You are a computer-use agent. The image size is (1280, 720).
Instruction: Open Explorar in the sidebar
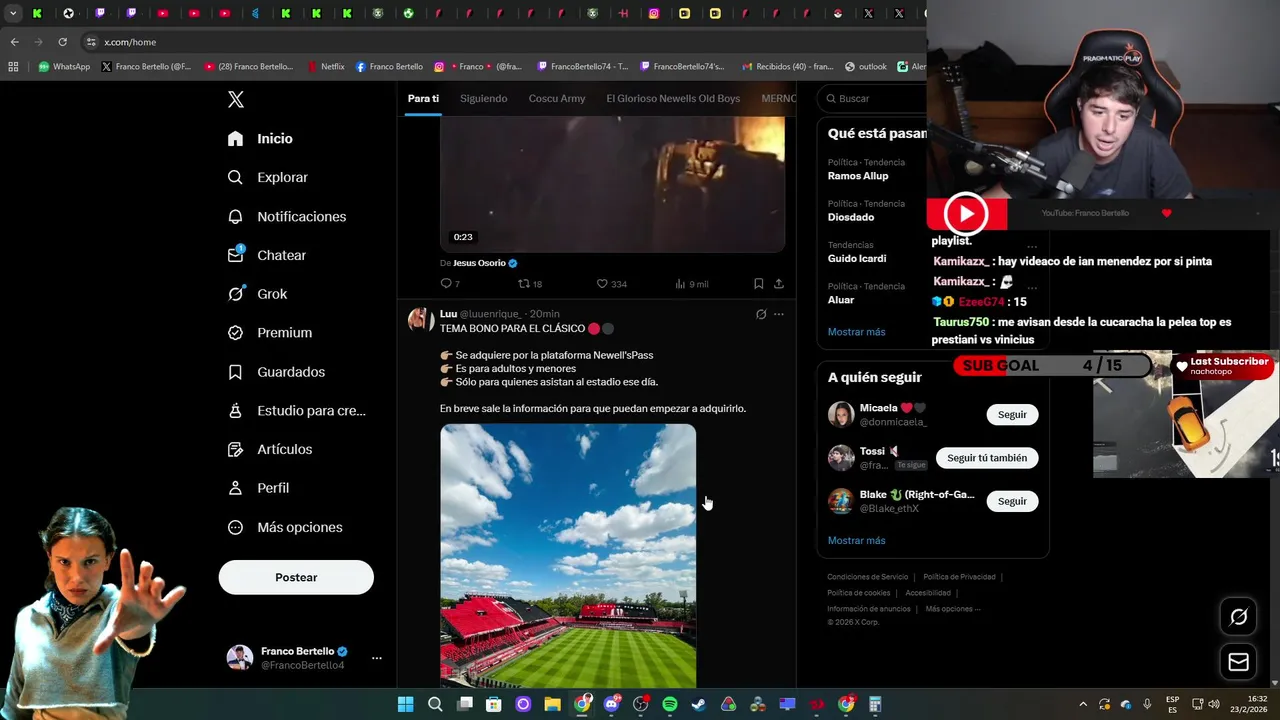(x=267, y=177)
